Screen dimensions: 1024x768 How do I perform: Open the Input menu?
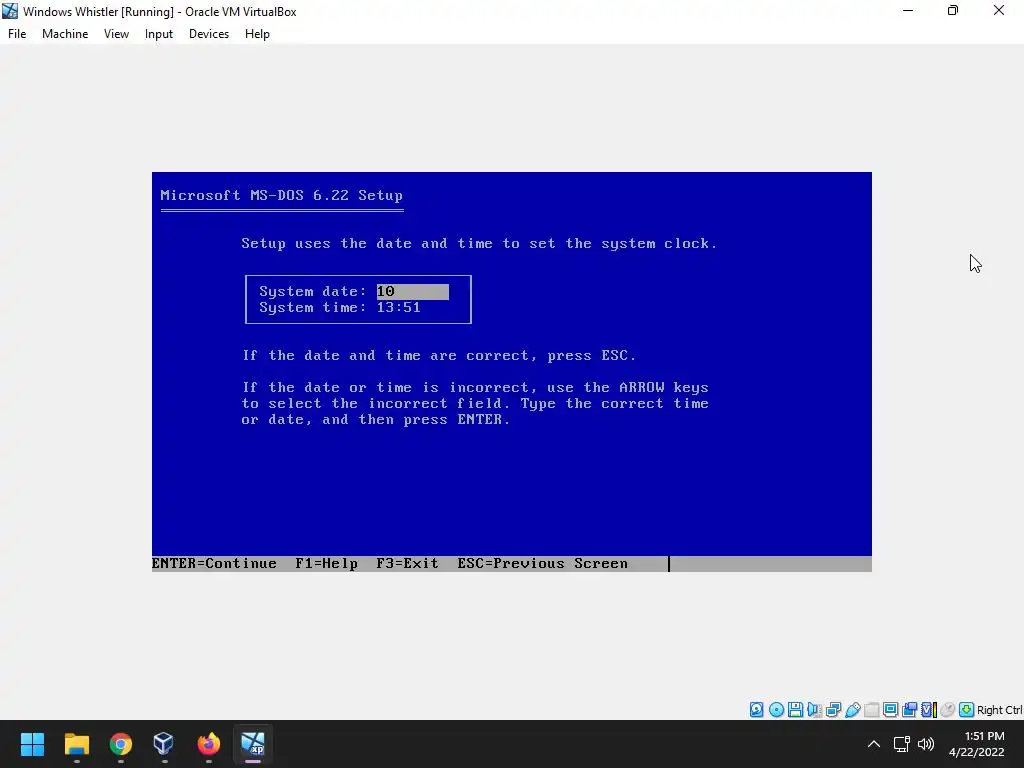coord(159,34)
